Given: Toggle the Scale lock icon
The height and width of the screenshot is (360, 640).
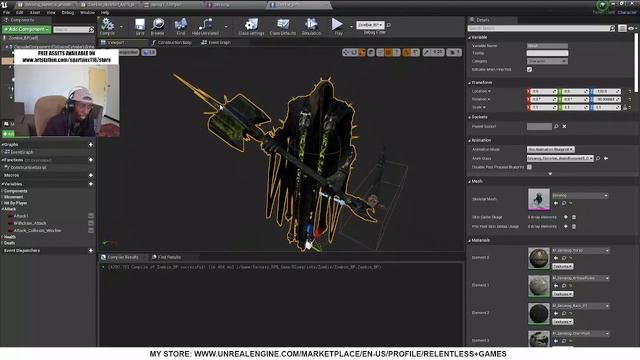Looking at the screenshot, I should click(x=625, y=107).
